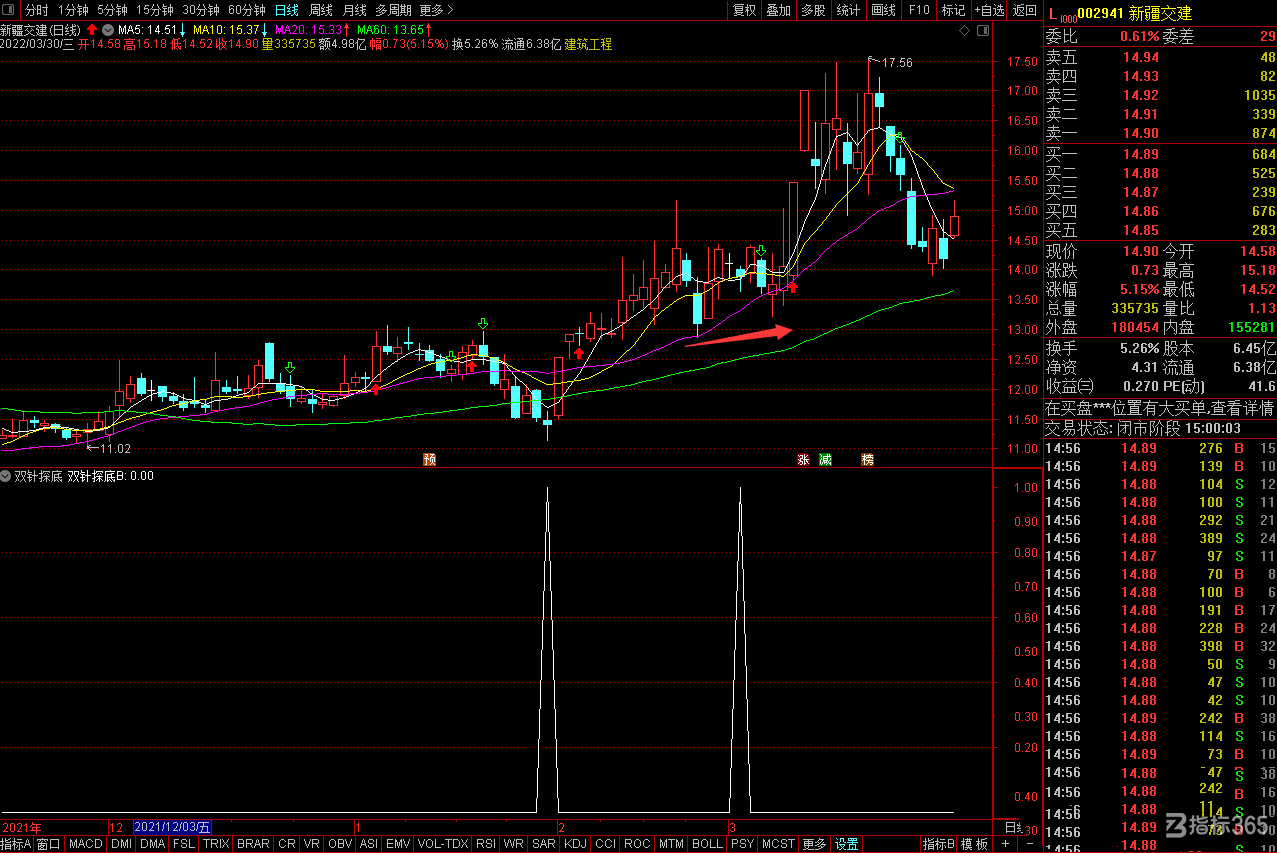Open the 多周期 multi-period view
1277x853 pixels.
point(394,10)
